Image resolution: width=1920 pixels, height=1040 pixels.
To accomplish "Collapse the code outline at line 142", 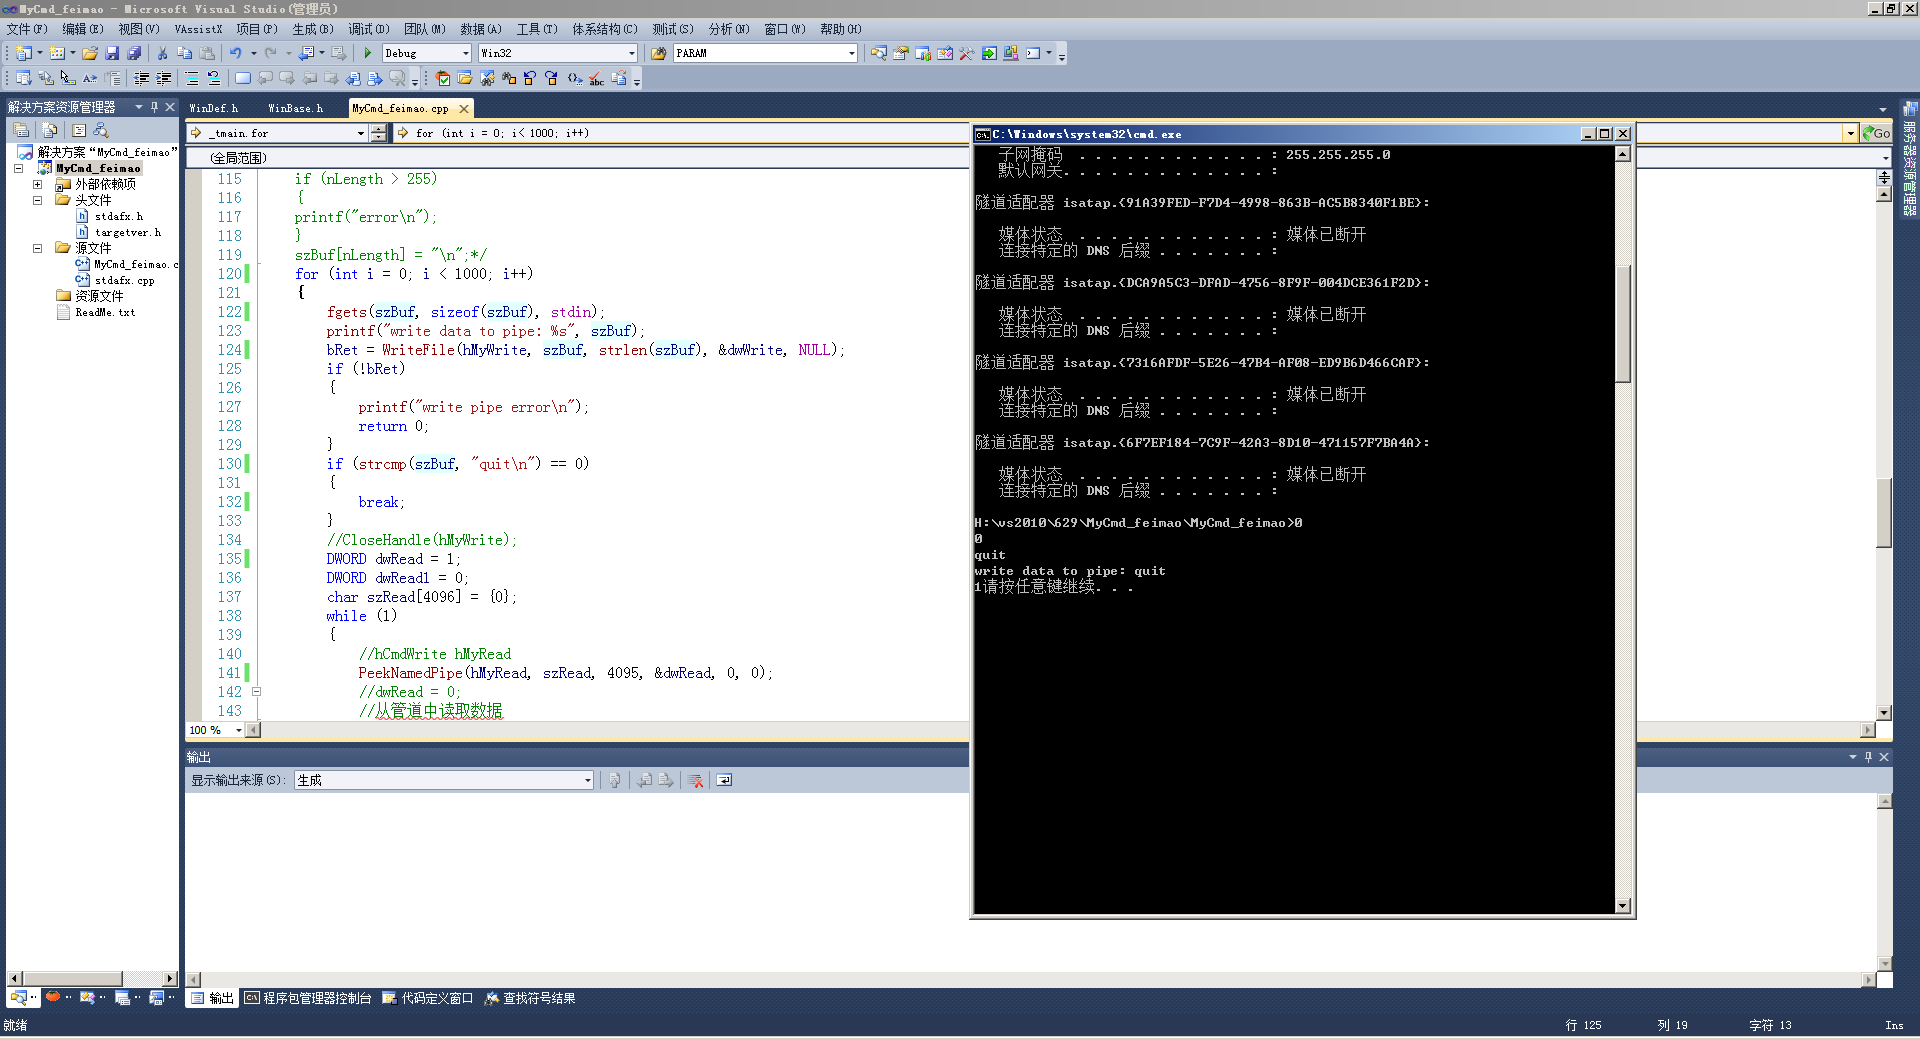I will 256,691.
